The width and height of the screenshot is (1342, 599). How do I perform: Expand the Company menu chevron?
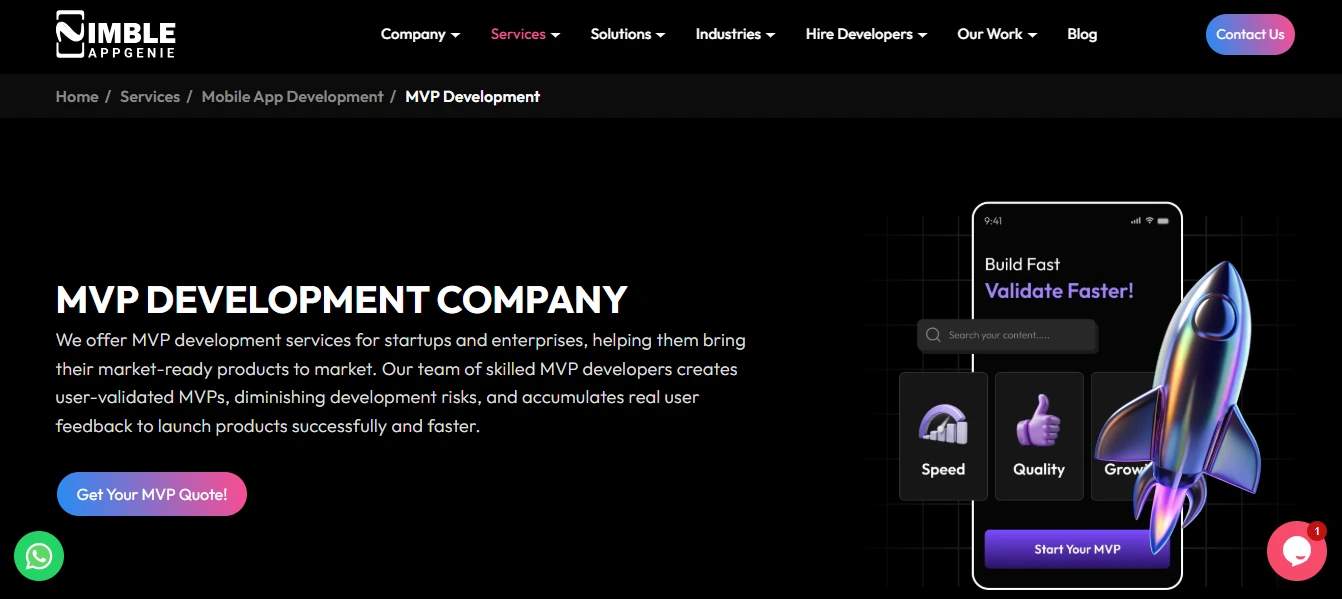pos(456,34)
